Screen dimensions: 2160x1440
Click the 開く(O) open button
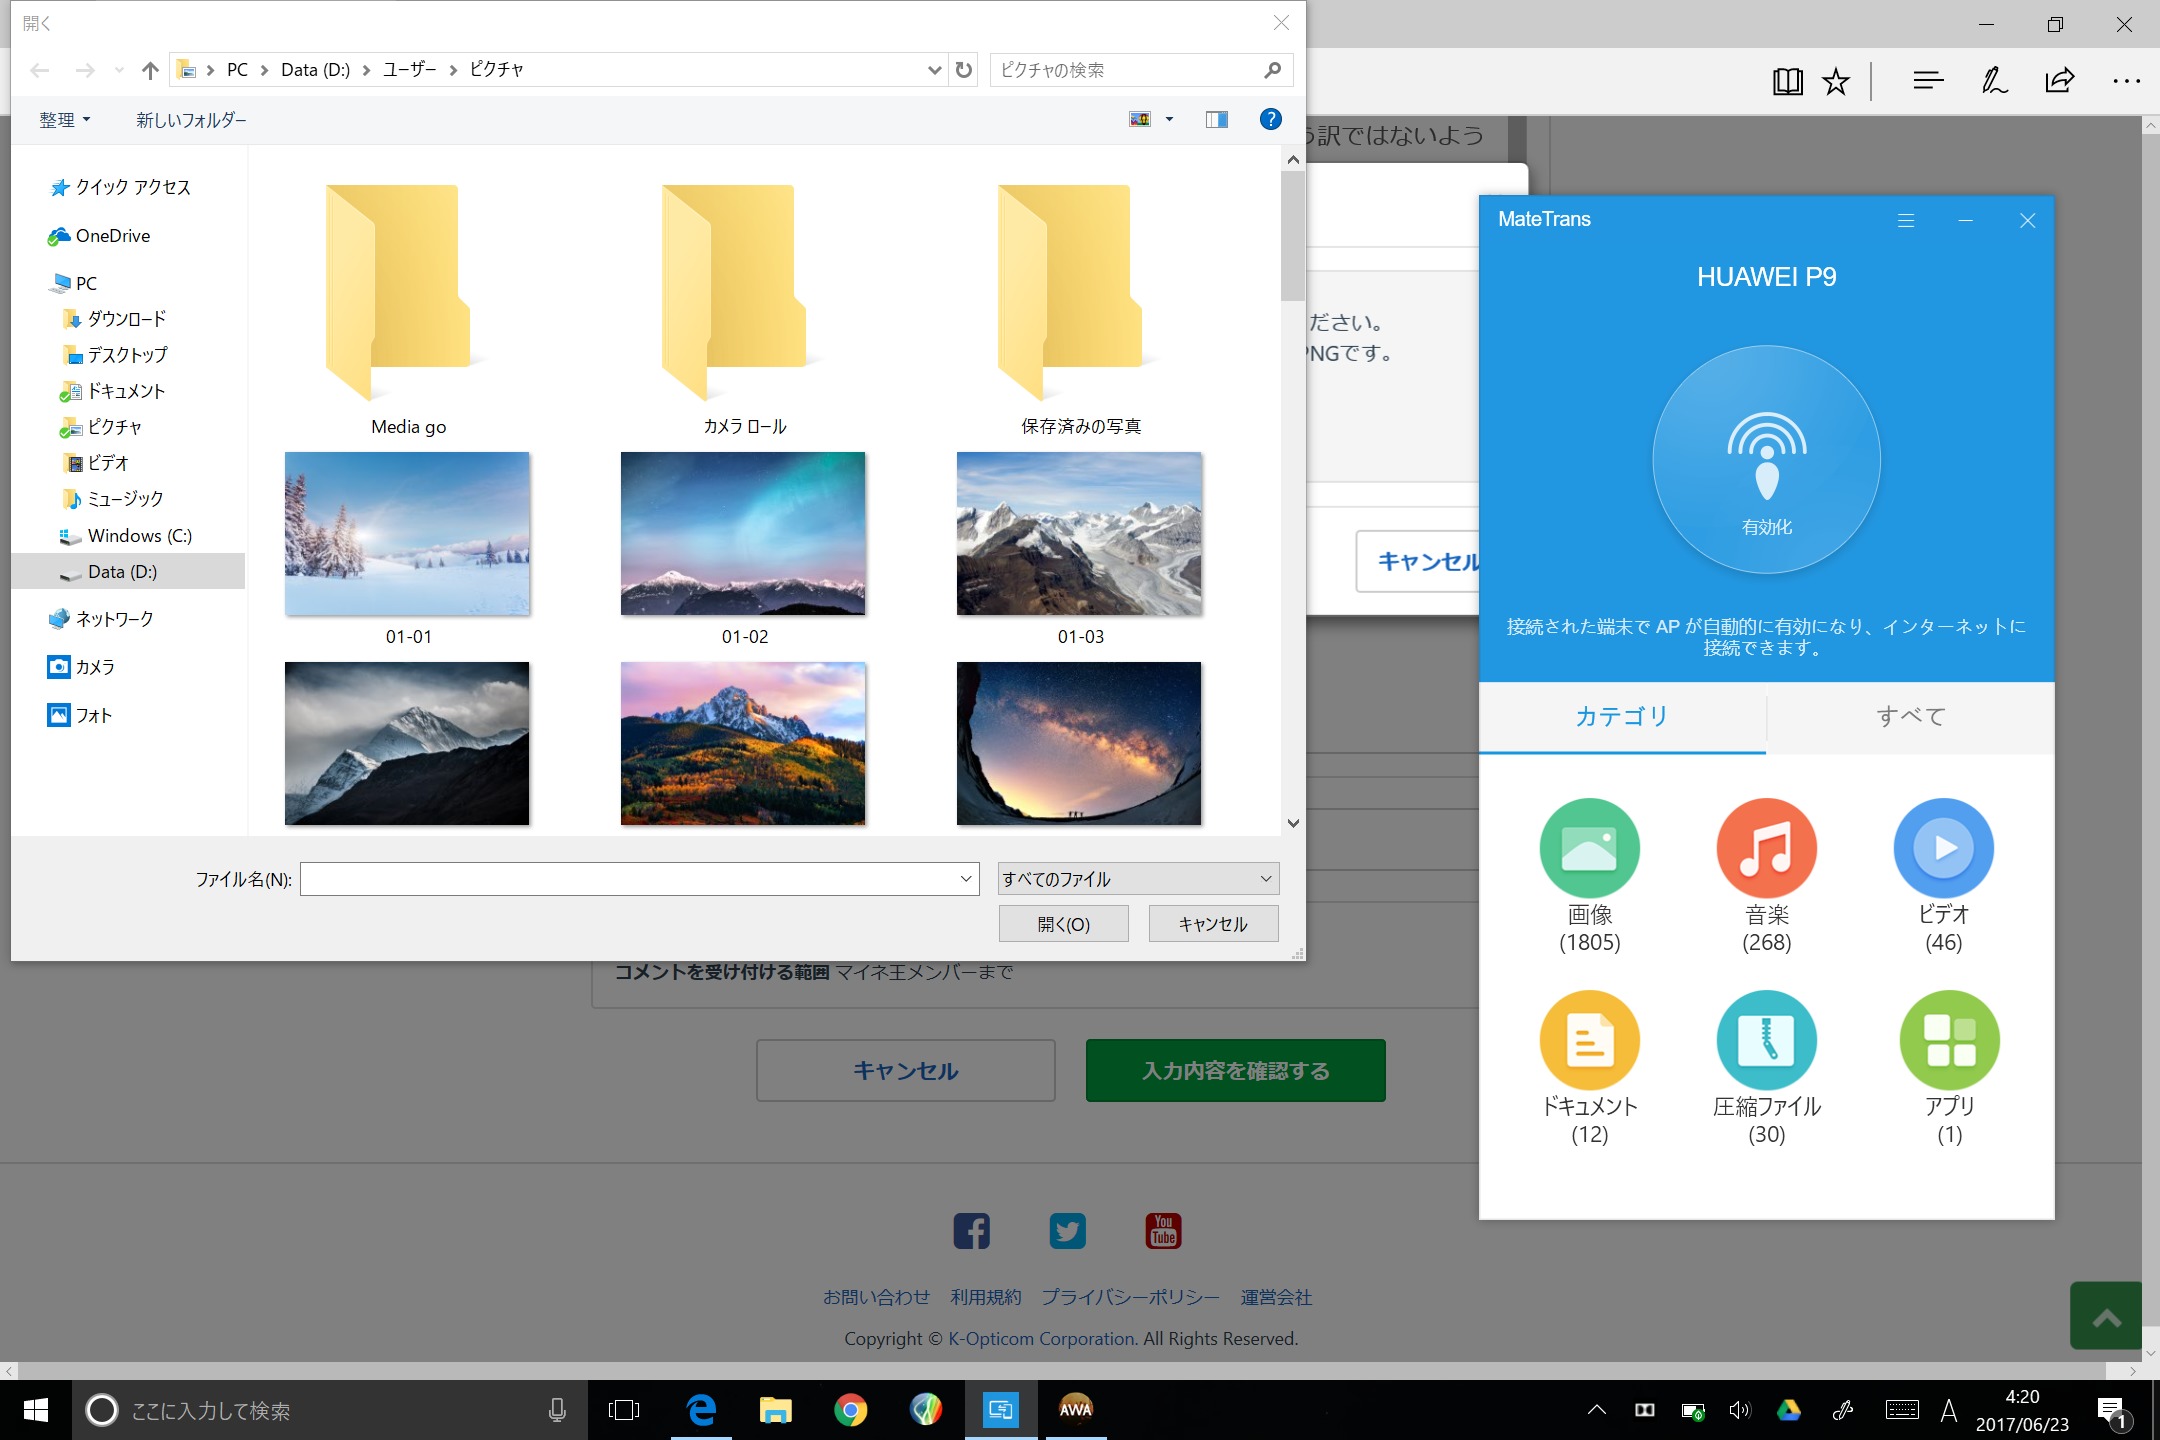pos(1063,924)
